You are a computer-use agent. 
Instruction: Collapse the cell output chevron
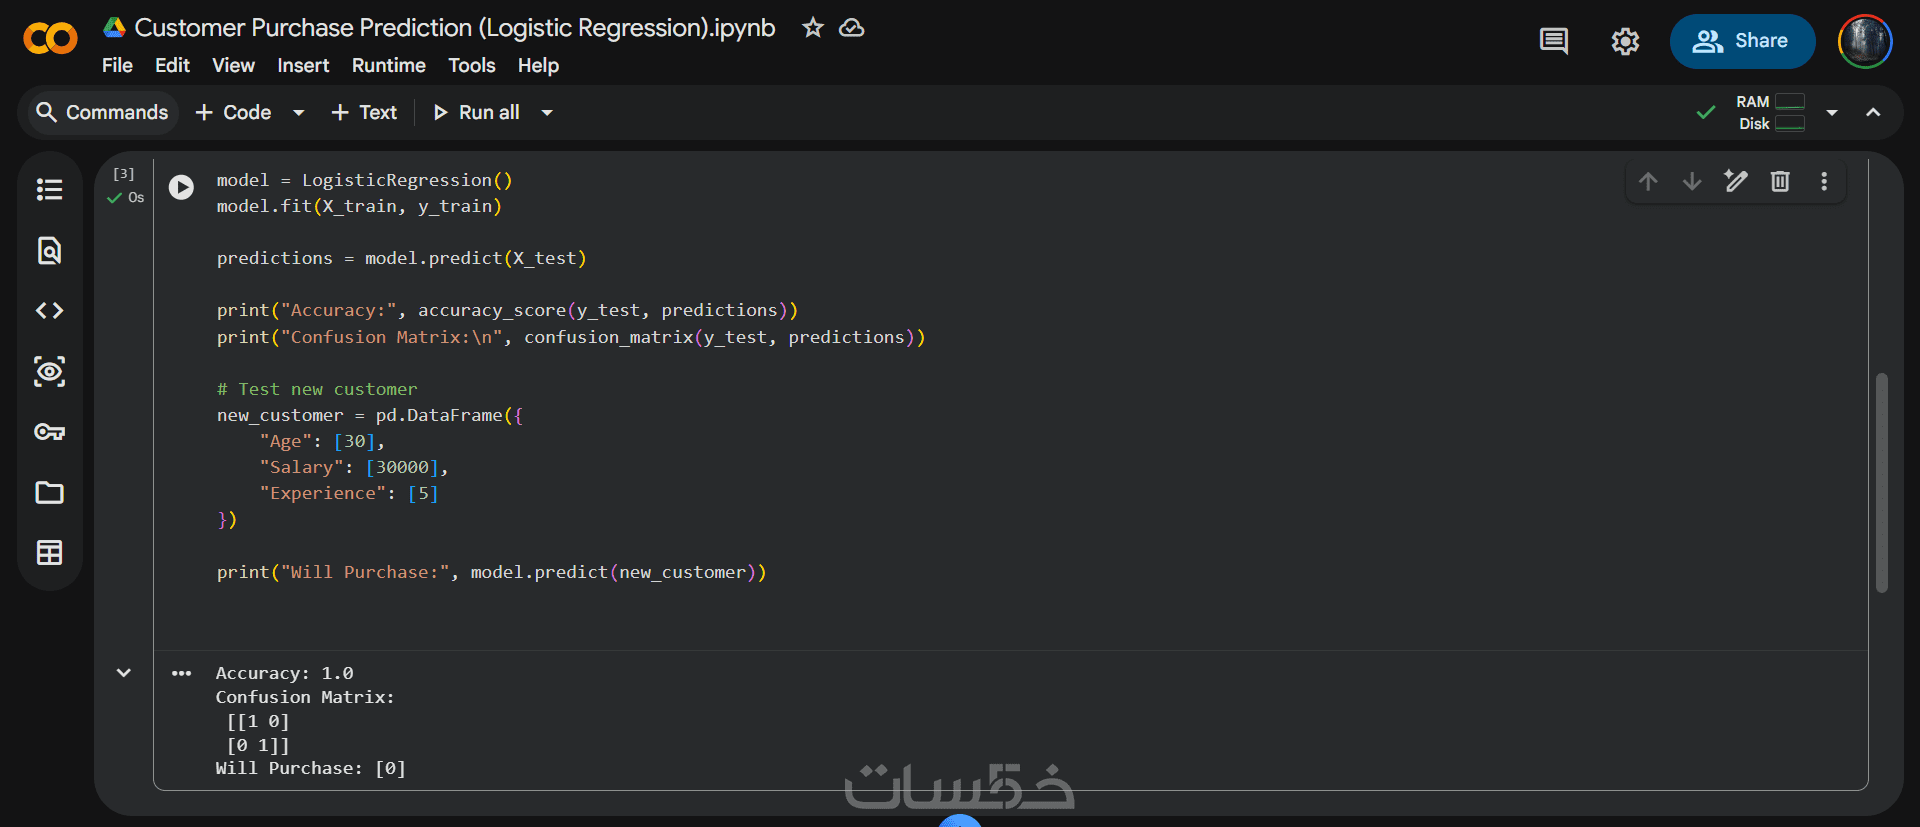pyautogui.click(x=124, y=673)
